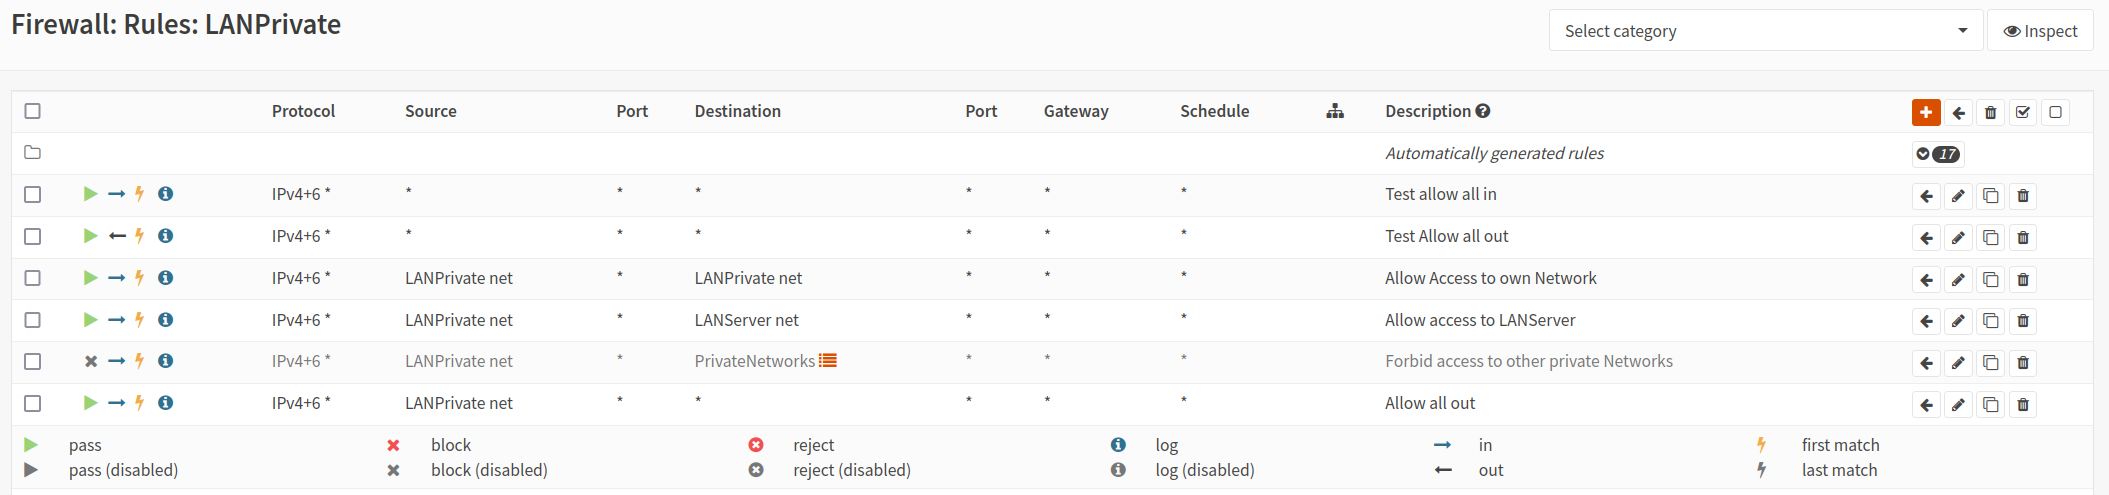
Task: Delete the 'Allow all out' rule
Action: coord(2022,405)
